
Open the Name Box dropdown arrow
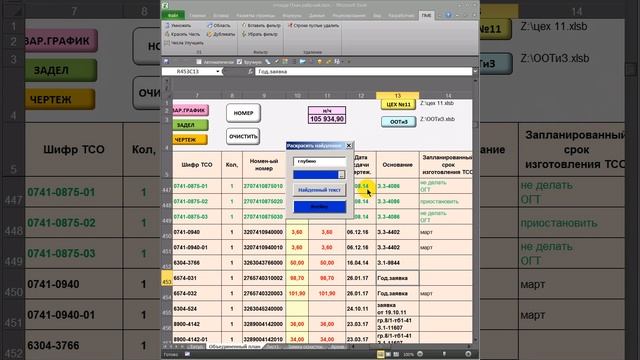(x=218, y=71)
